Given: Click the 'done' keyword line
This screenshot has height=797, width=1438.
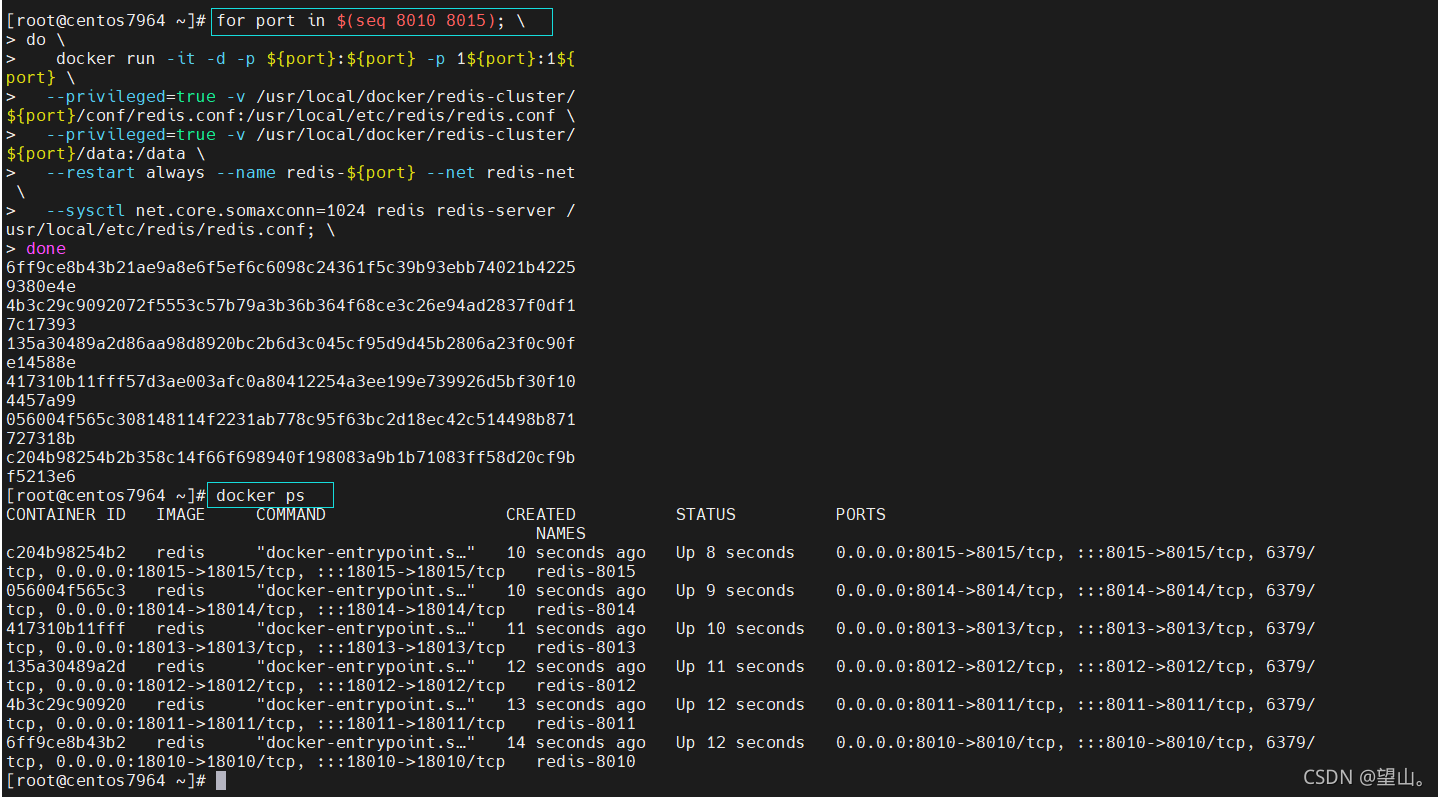Looking at the screenshot, I should 46,249.
